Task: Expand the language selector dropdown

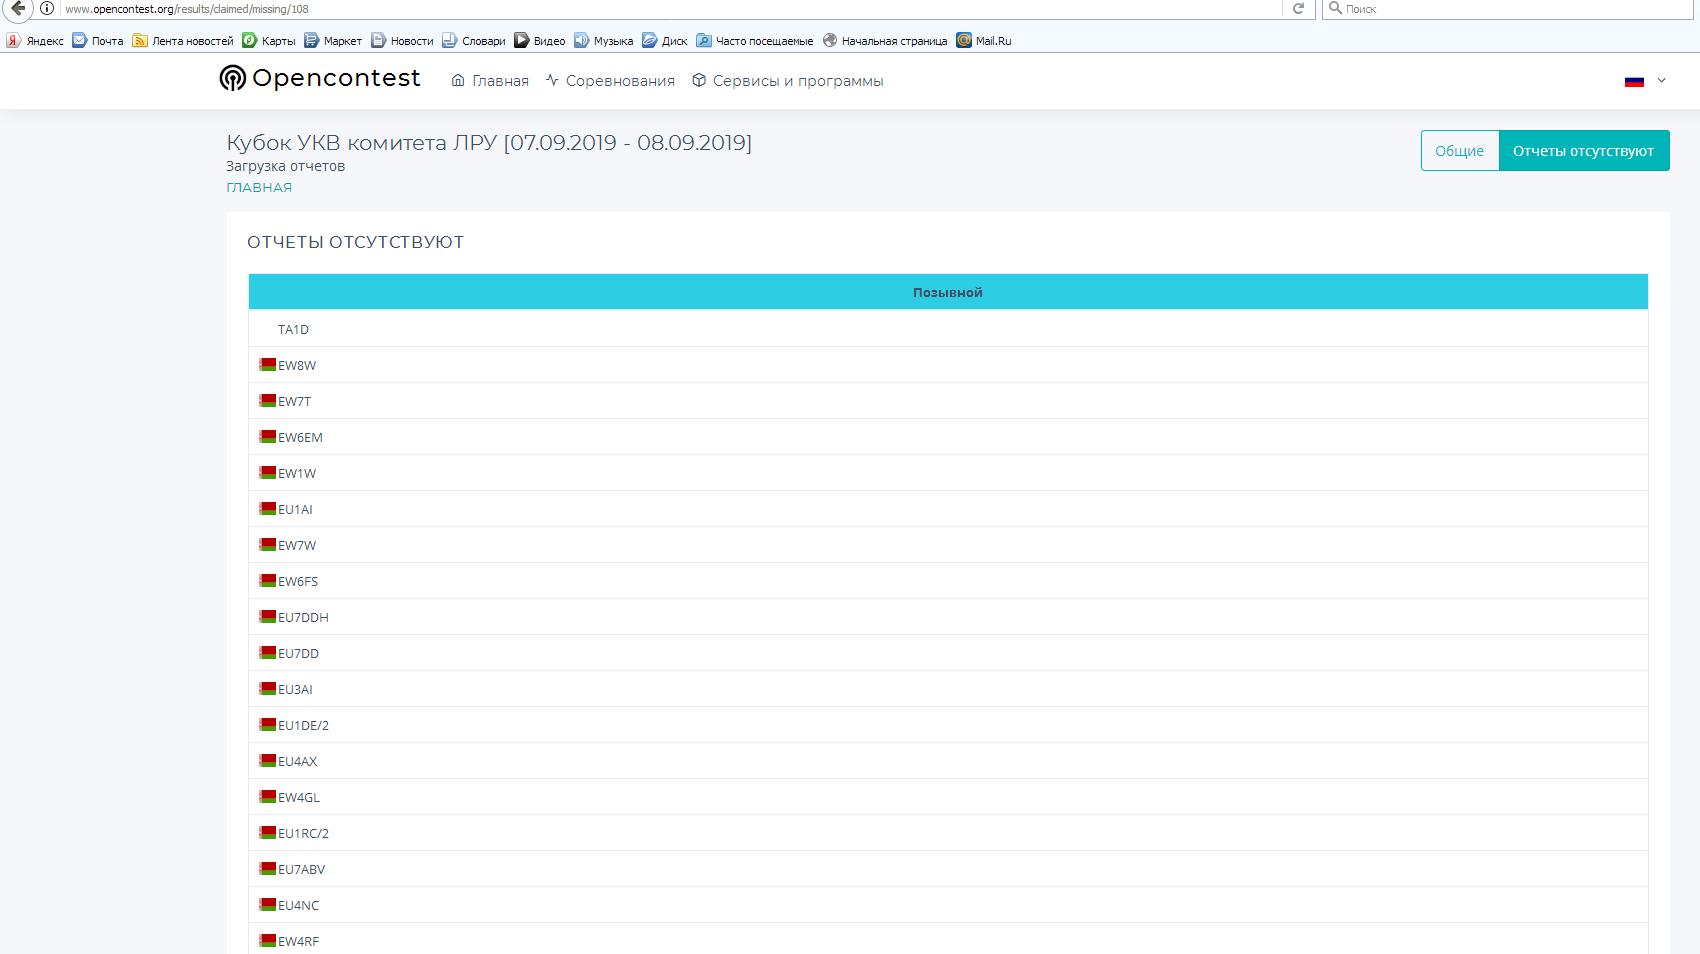Action: (1645, 81)
